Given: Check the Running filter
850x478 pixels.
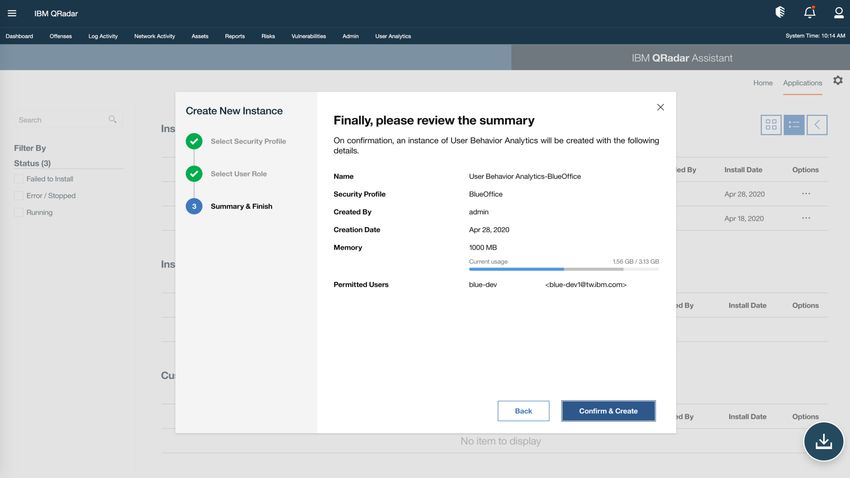Looking at the screenshot, I should coord(19,212).
